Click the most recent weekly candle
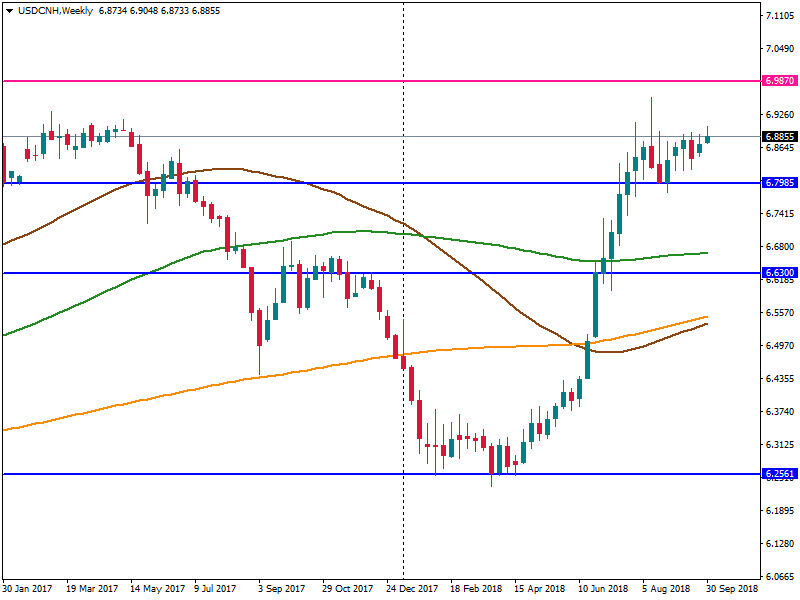This screenshot has width=800, height=600. point(708,137)
